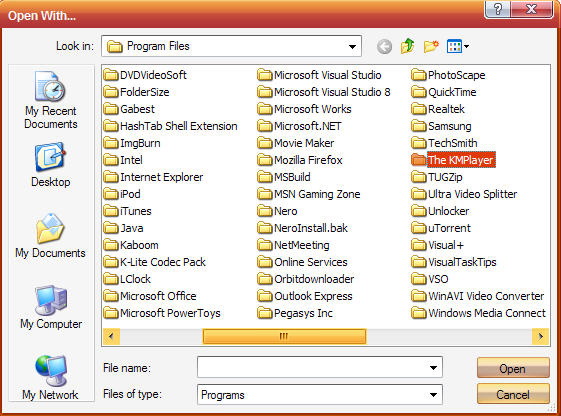Click the Orbitdownloader folder name

314,279
